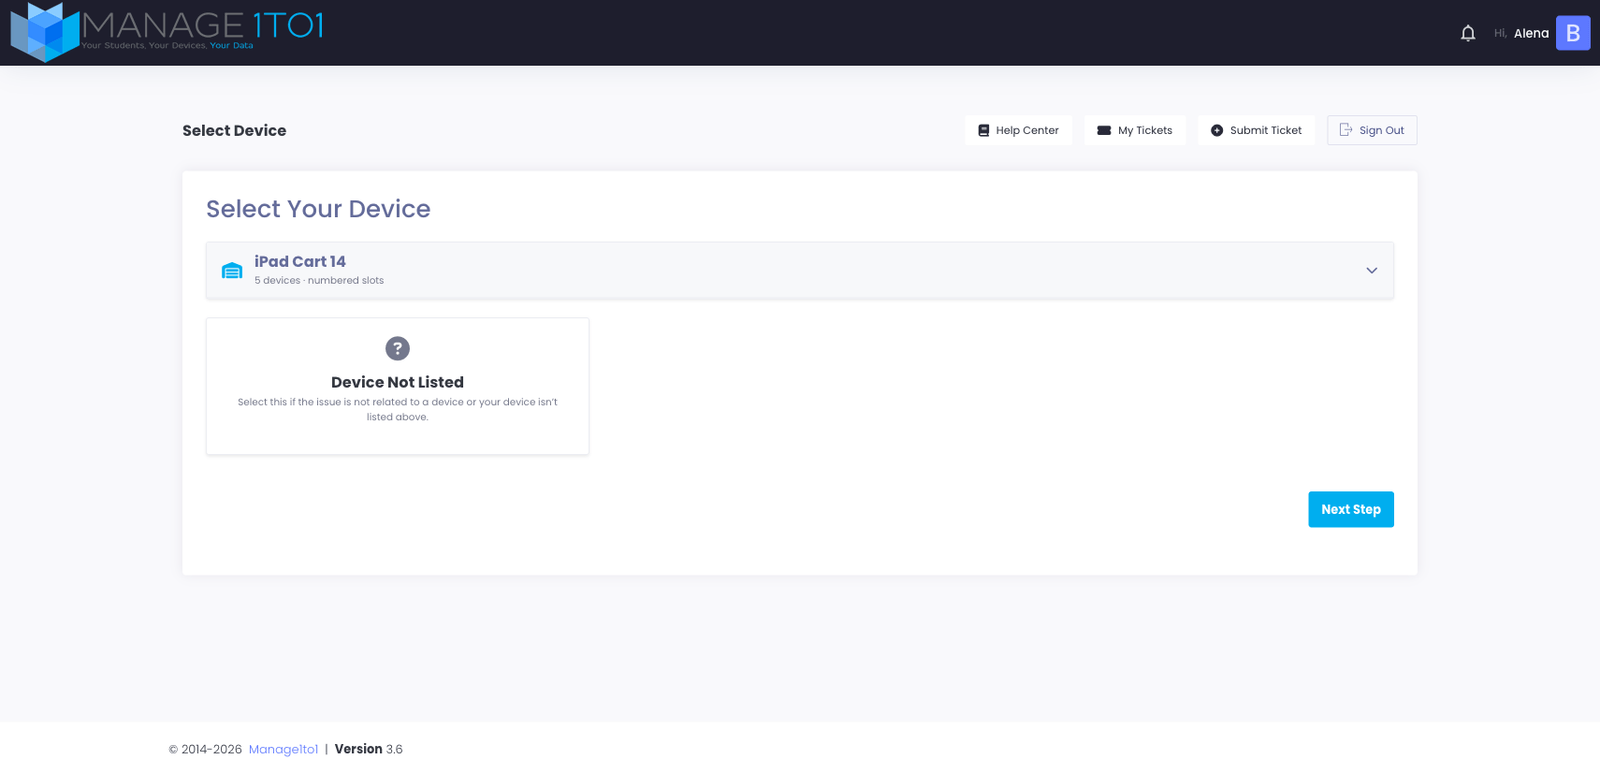
Task: Click the Select Your Device heading
Action: point(318,208)
